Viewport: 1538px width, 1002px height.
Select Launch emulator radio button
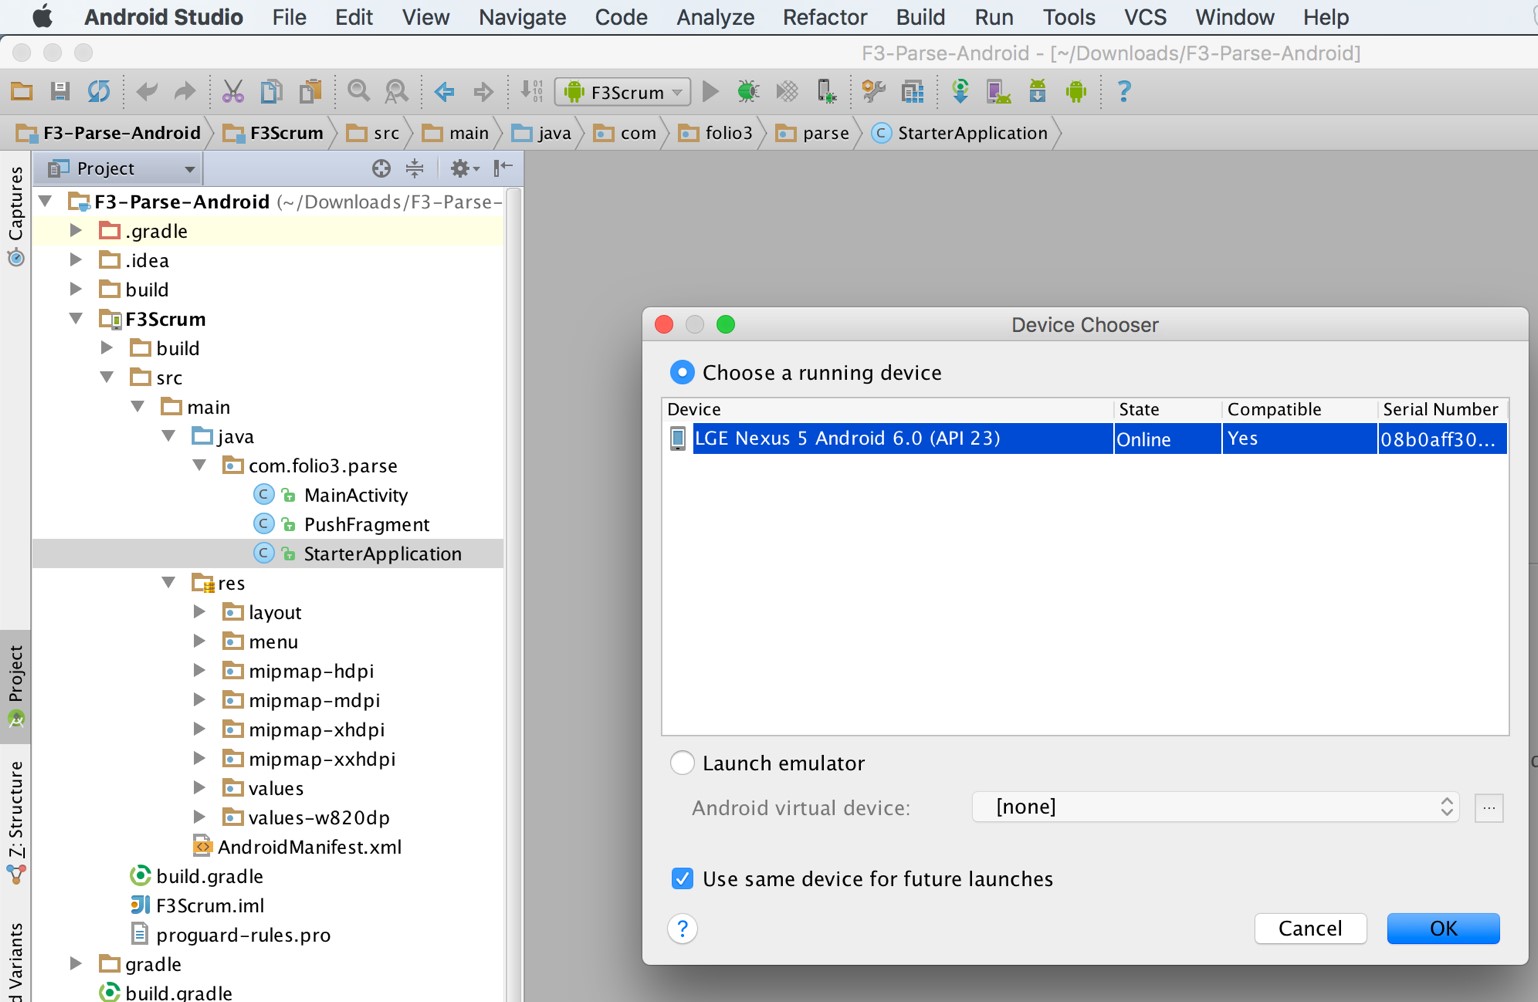(682, 763)
